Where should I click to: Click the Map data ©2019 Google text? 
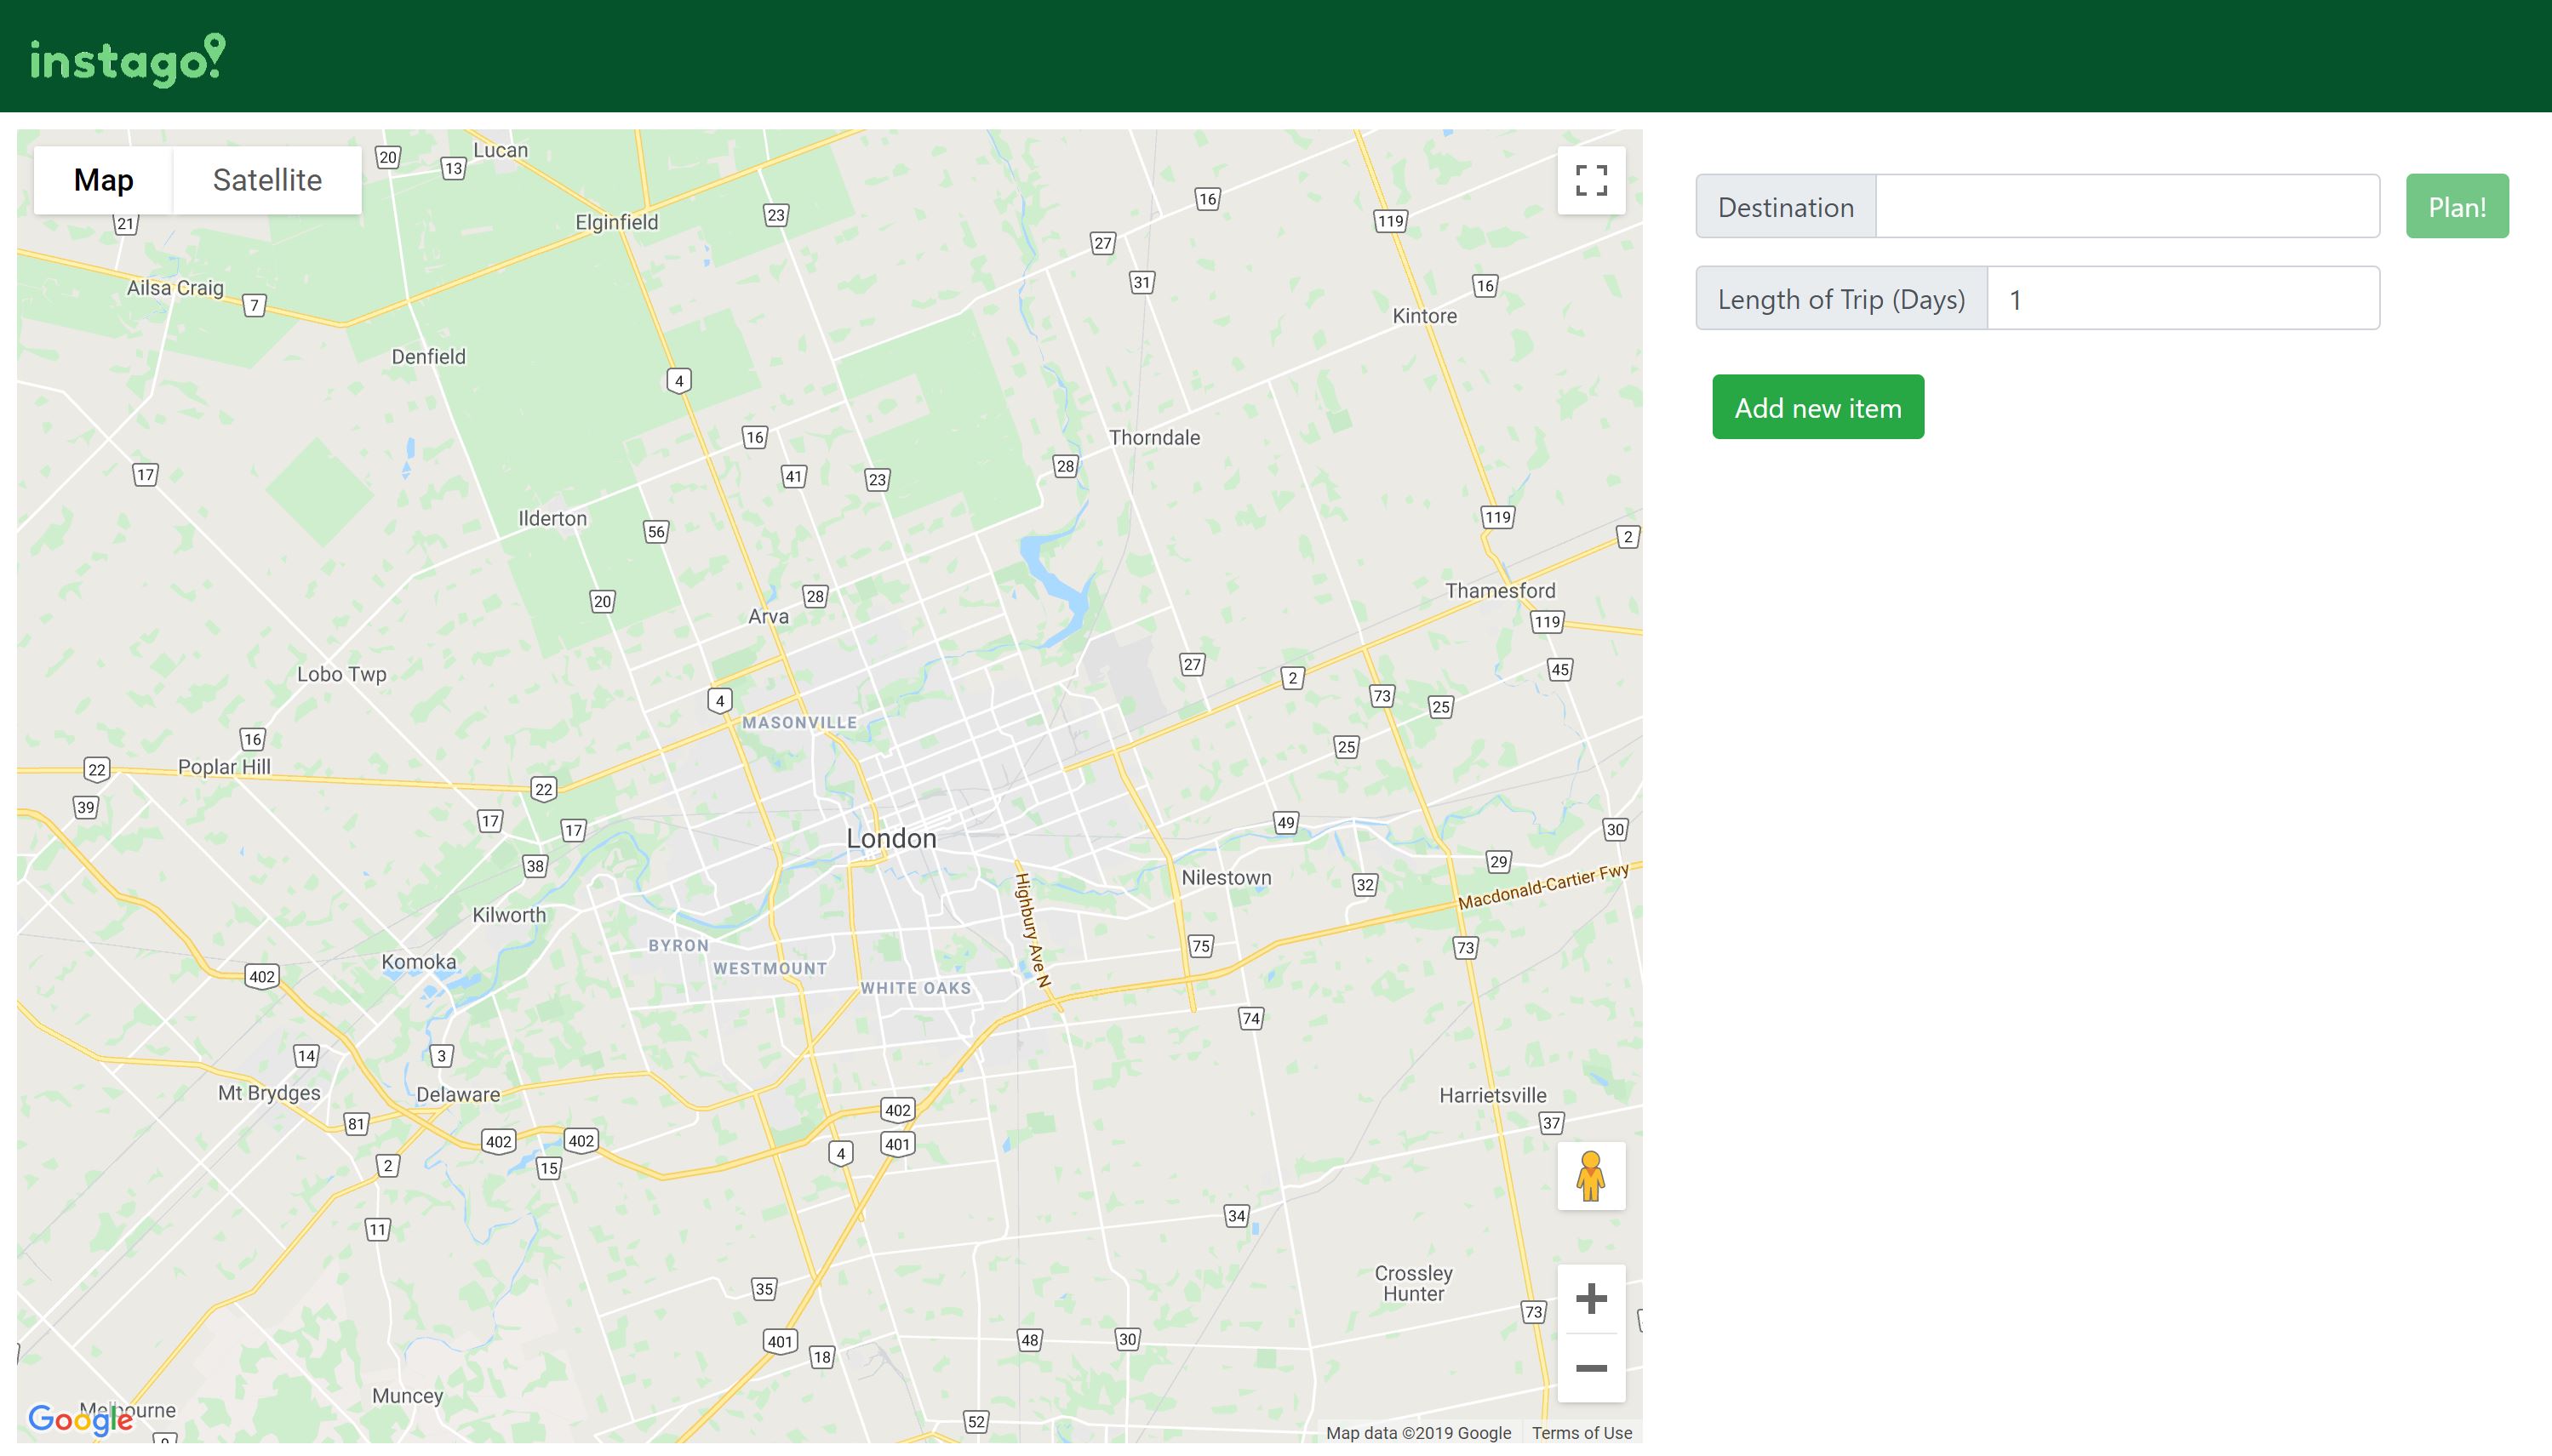tap(1418, 1433)
